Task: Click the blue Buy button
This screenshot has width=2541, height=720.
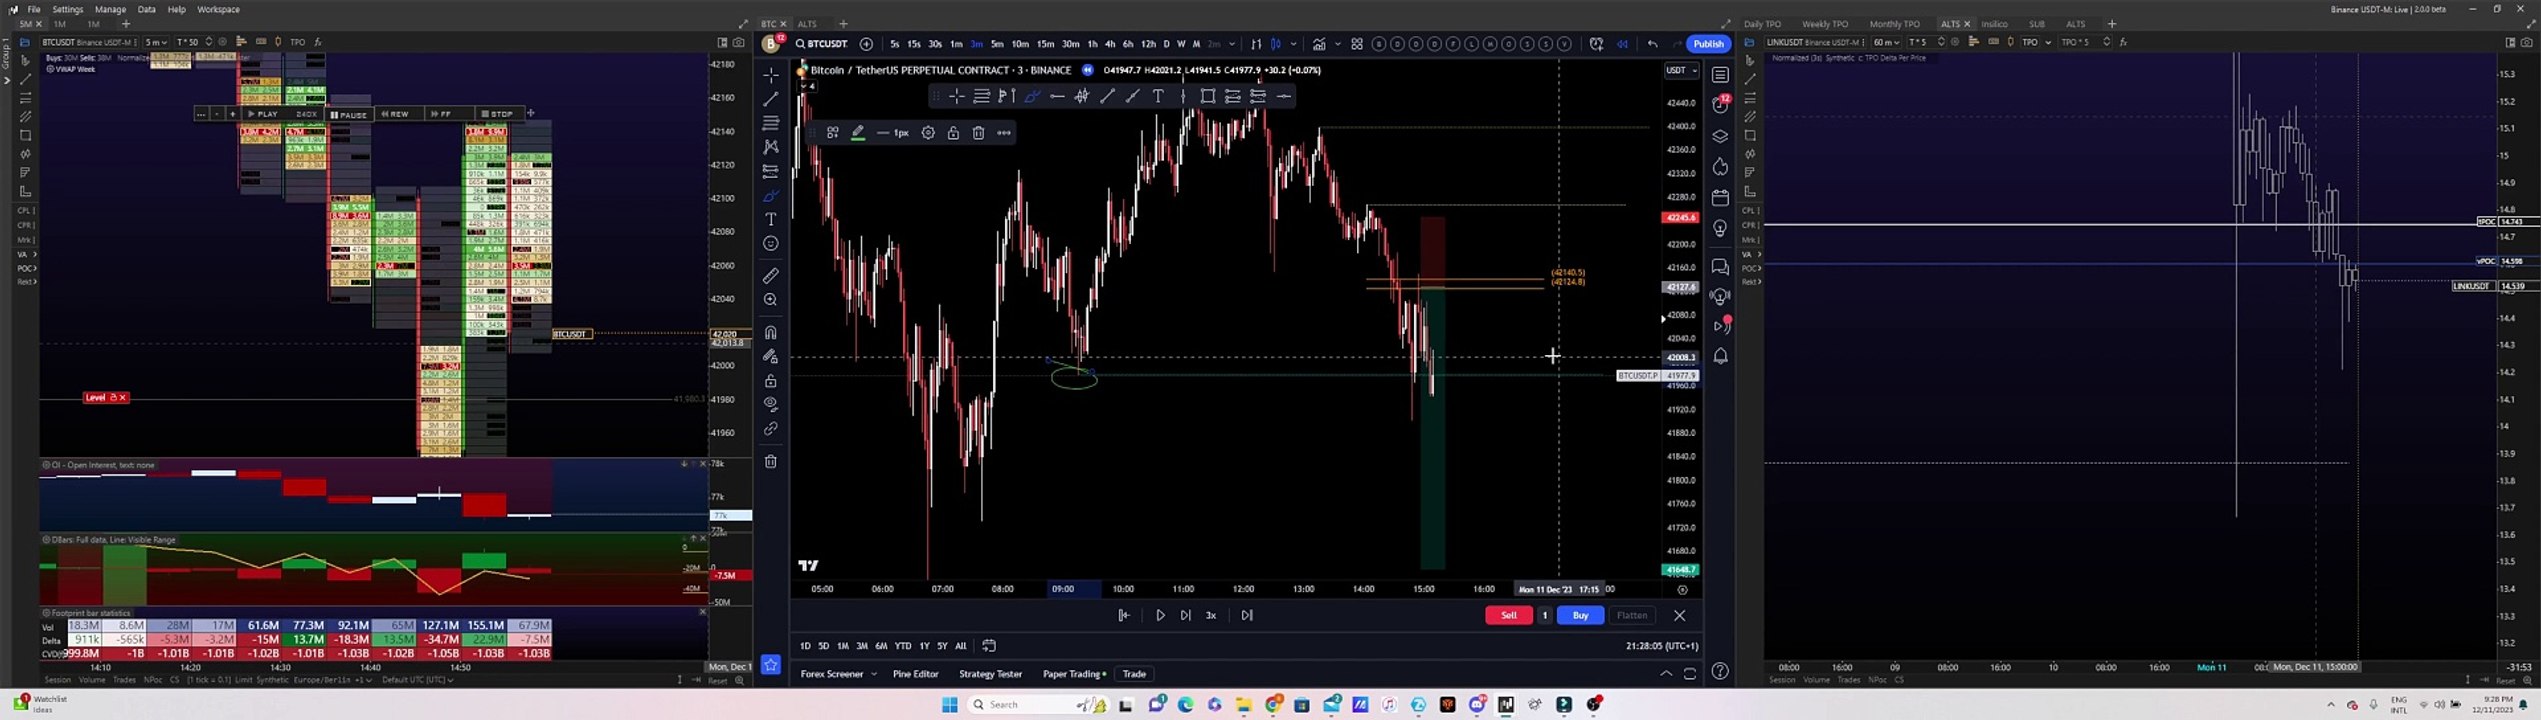Action: tap(1580, 615)
